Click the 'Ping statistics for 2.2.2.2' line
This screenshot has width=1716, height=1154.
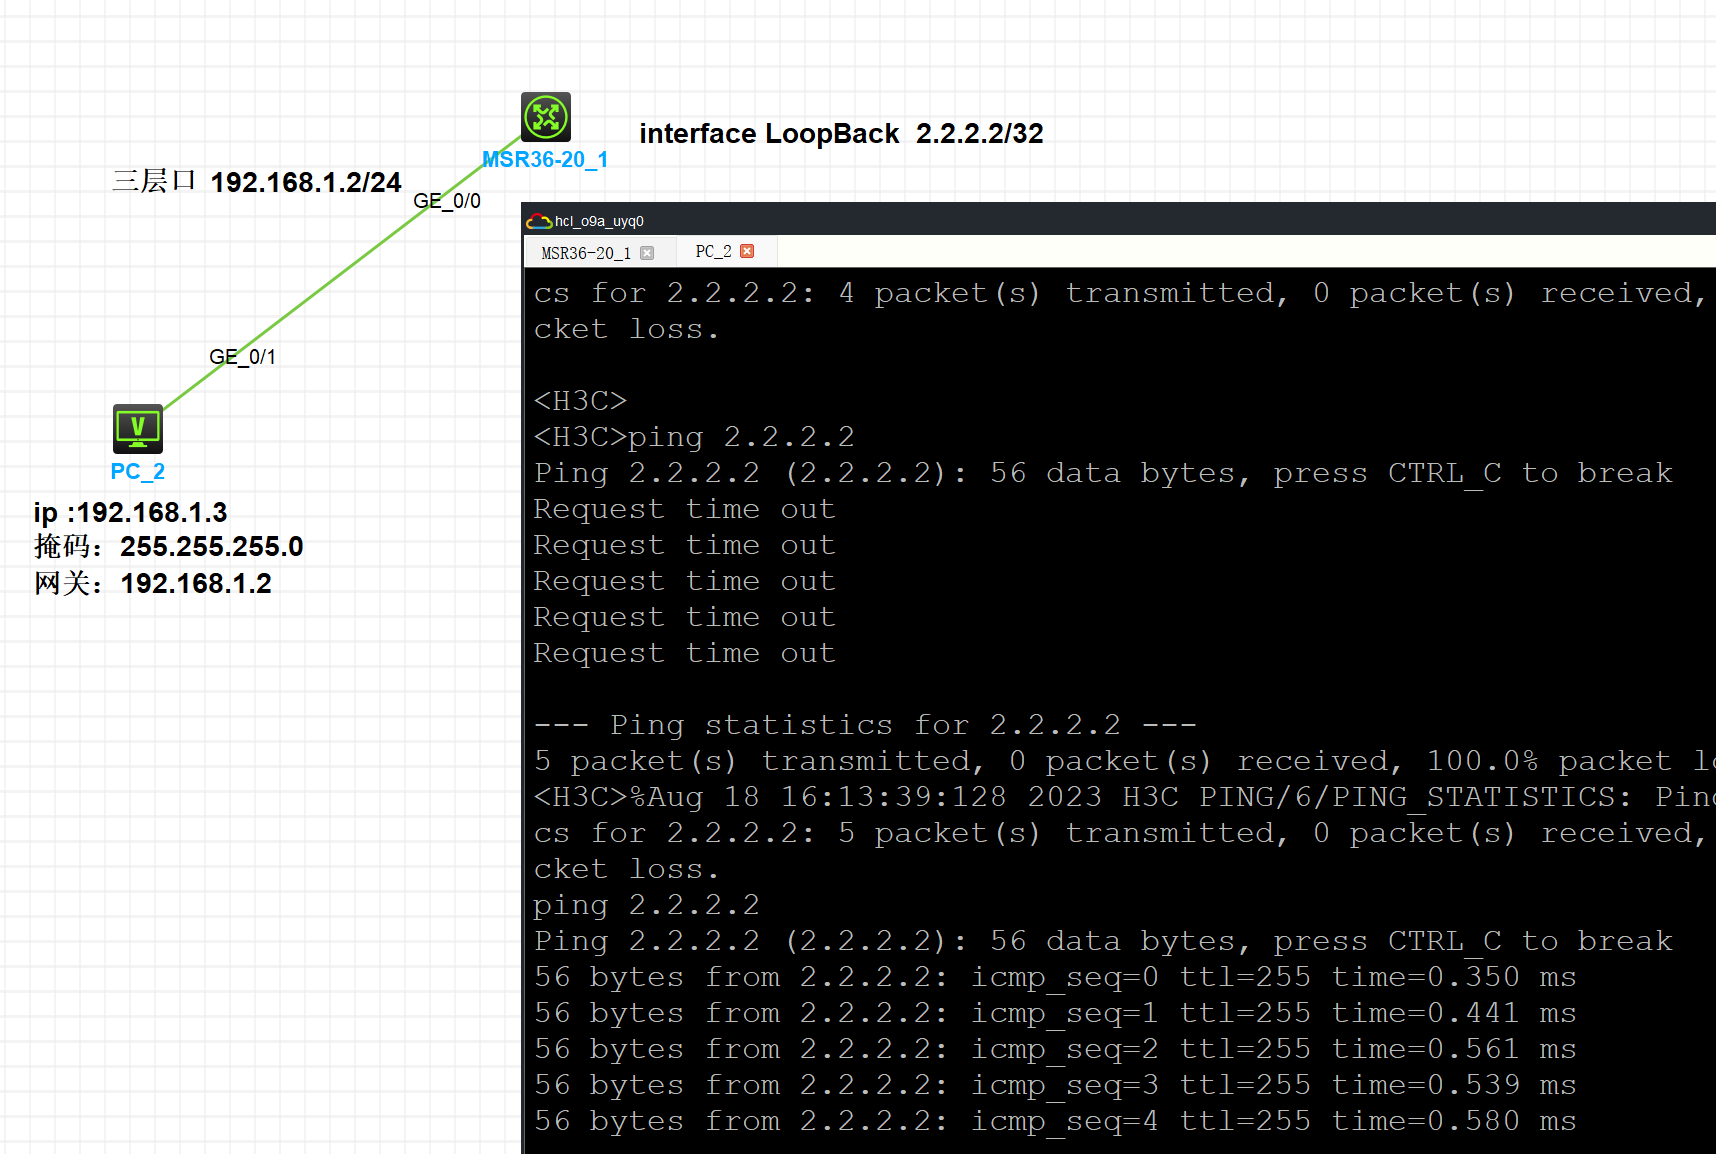click(x=865, y=725)
